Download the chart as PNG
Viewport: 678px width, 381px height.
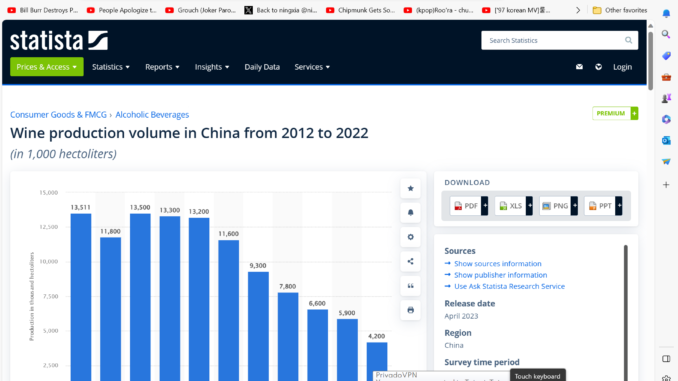pos(559,206)
